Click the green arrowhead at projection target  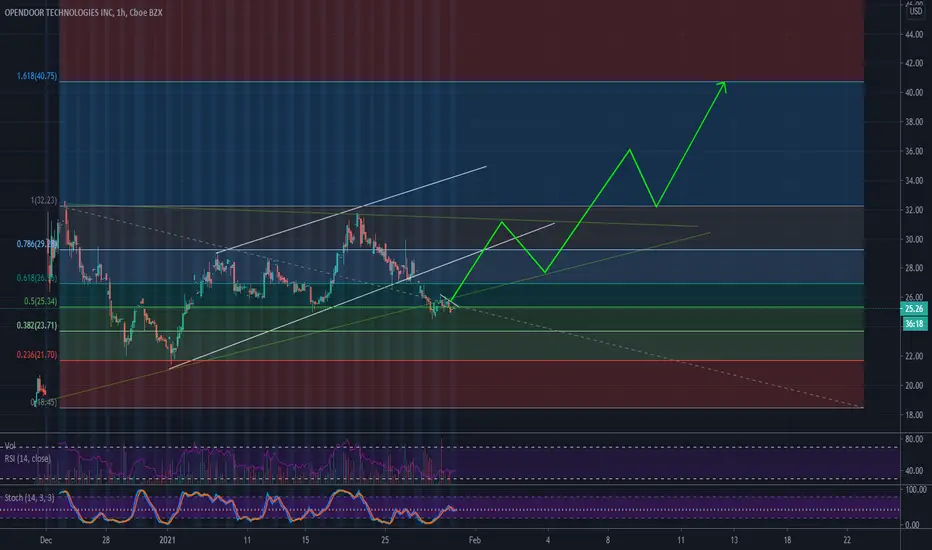(x=722, y=86)
